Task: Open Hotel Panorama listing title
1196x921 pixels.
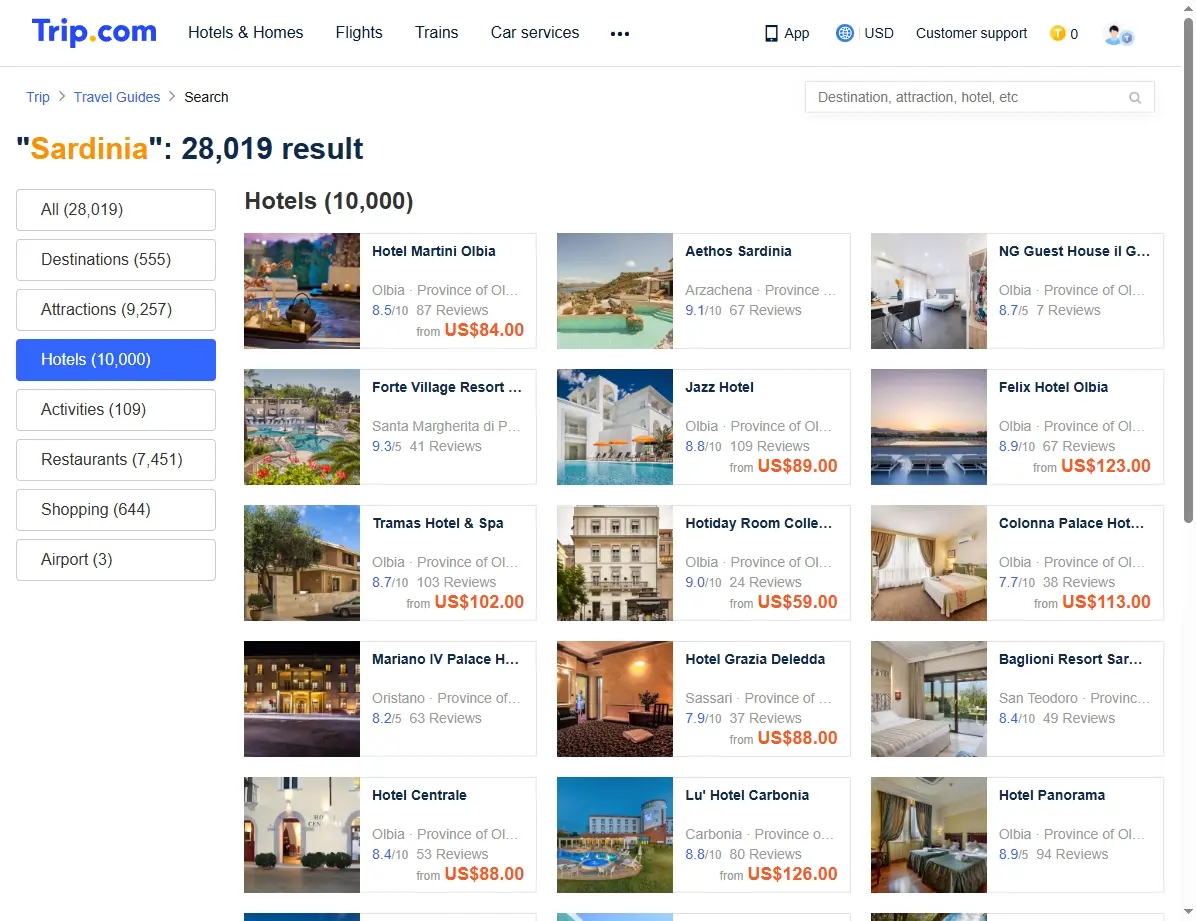Action: [1052, 795]
